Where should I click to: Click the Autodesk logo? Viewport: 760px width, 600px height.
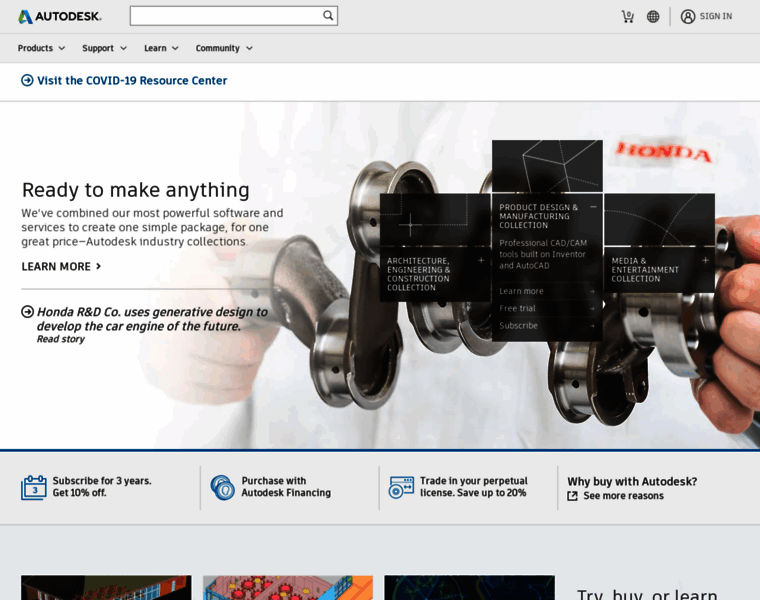60,16
